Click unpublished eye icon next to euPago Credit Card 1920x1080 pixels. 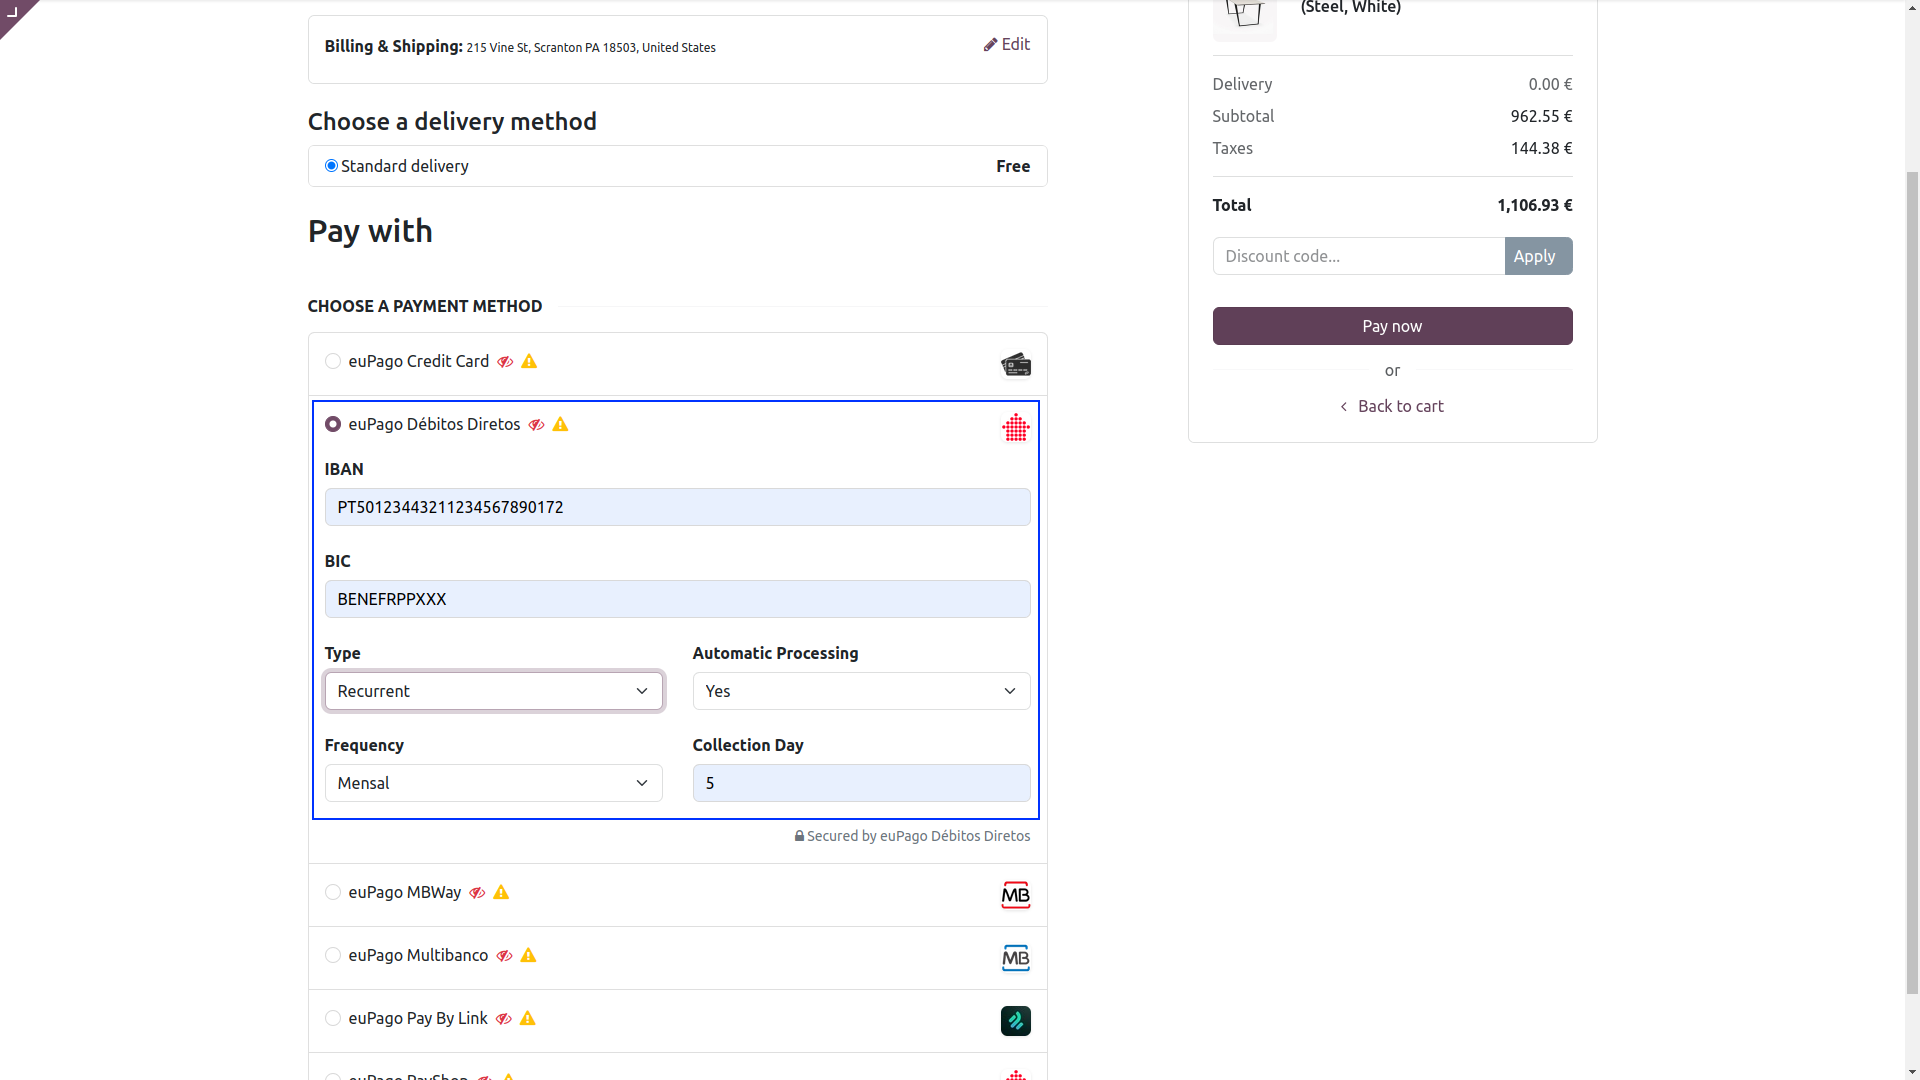click(505, 362)
